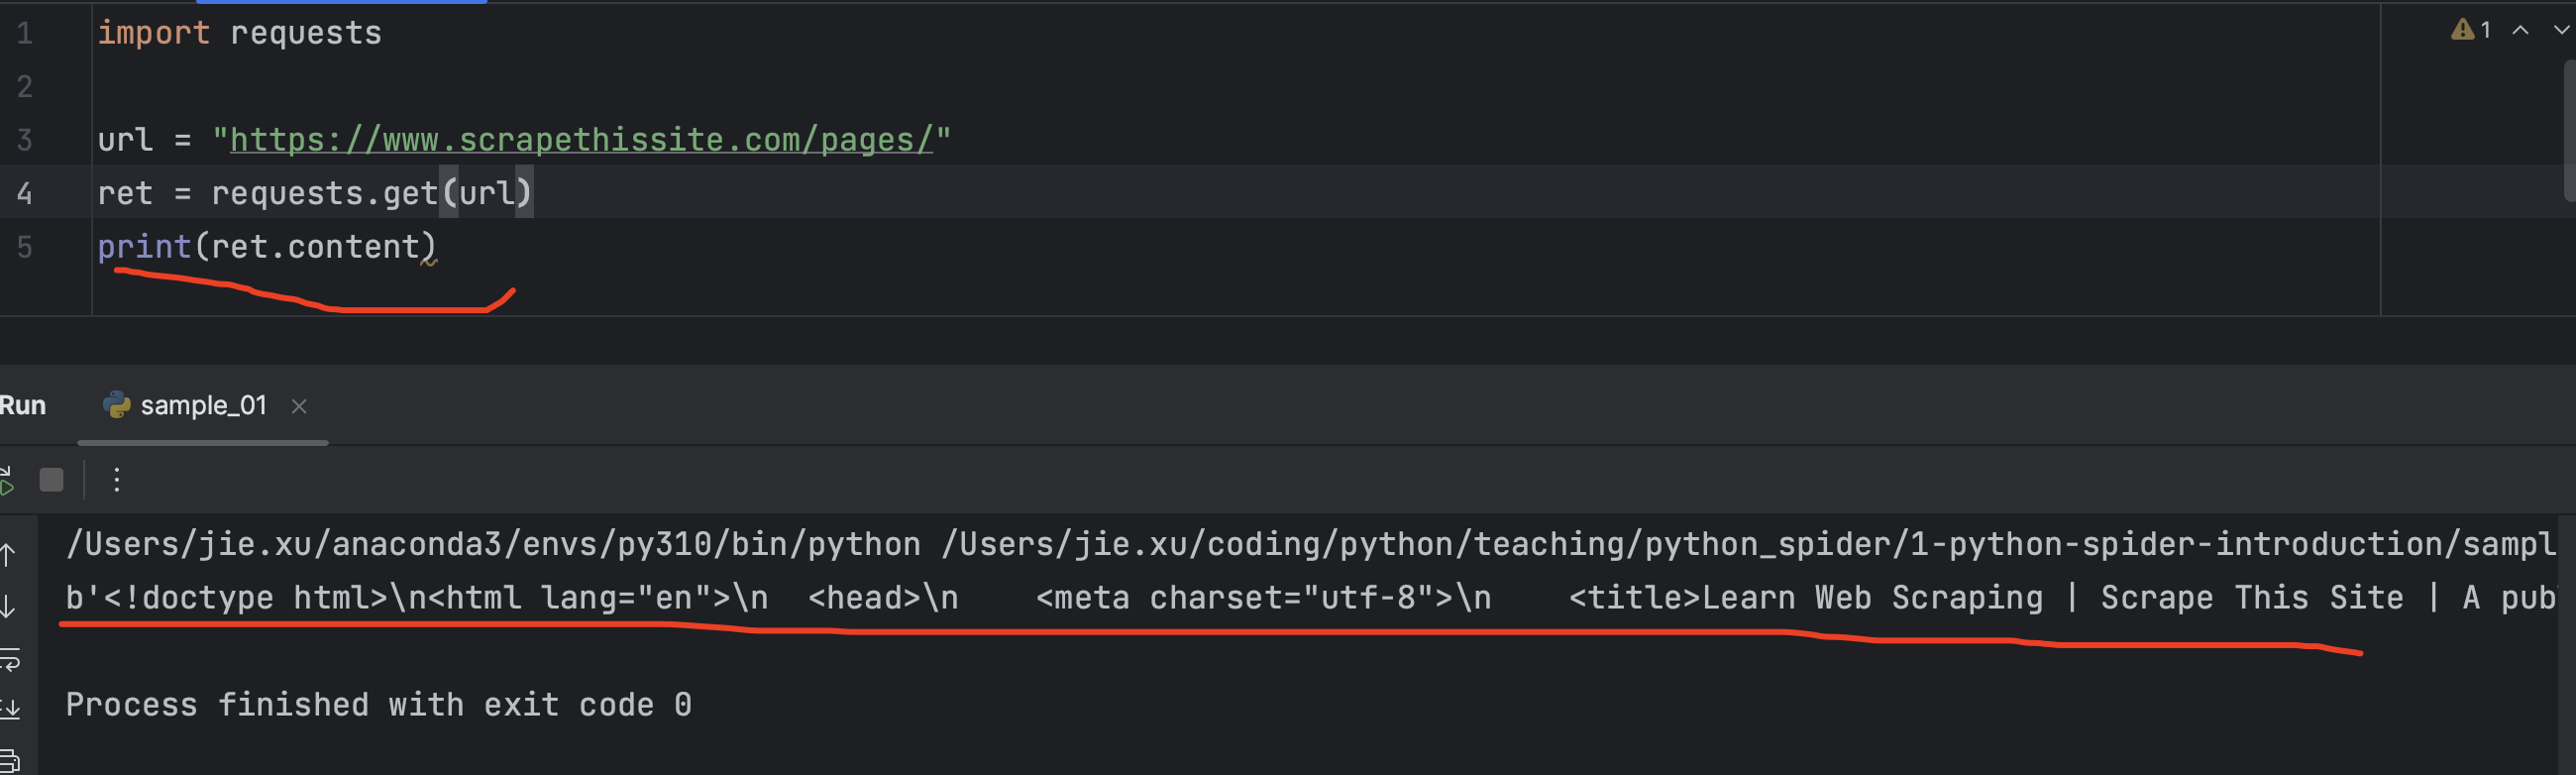Click the 'import' keyword on line 1

click(154, 33)
